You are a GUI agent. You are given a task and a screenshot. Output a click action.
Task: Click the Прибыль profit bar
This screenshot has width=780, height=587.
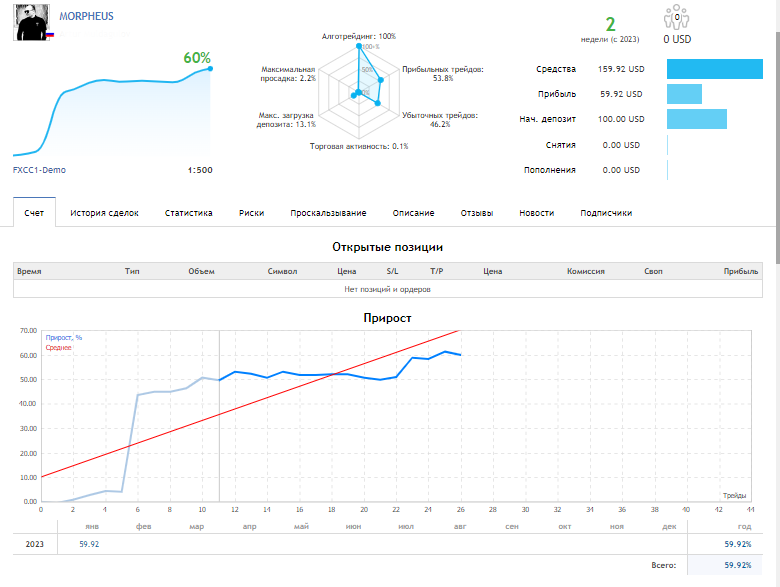[x=684, y=94]
